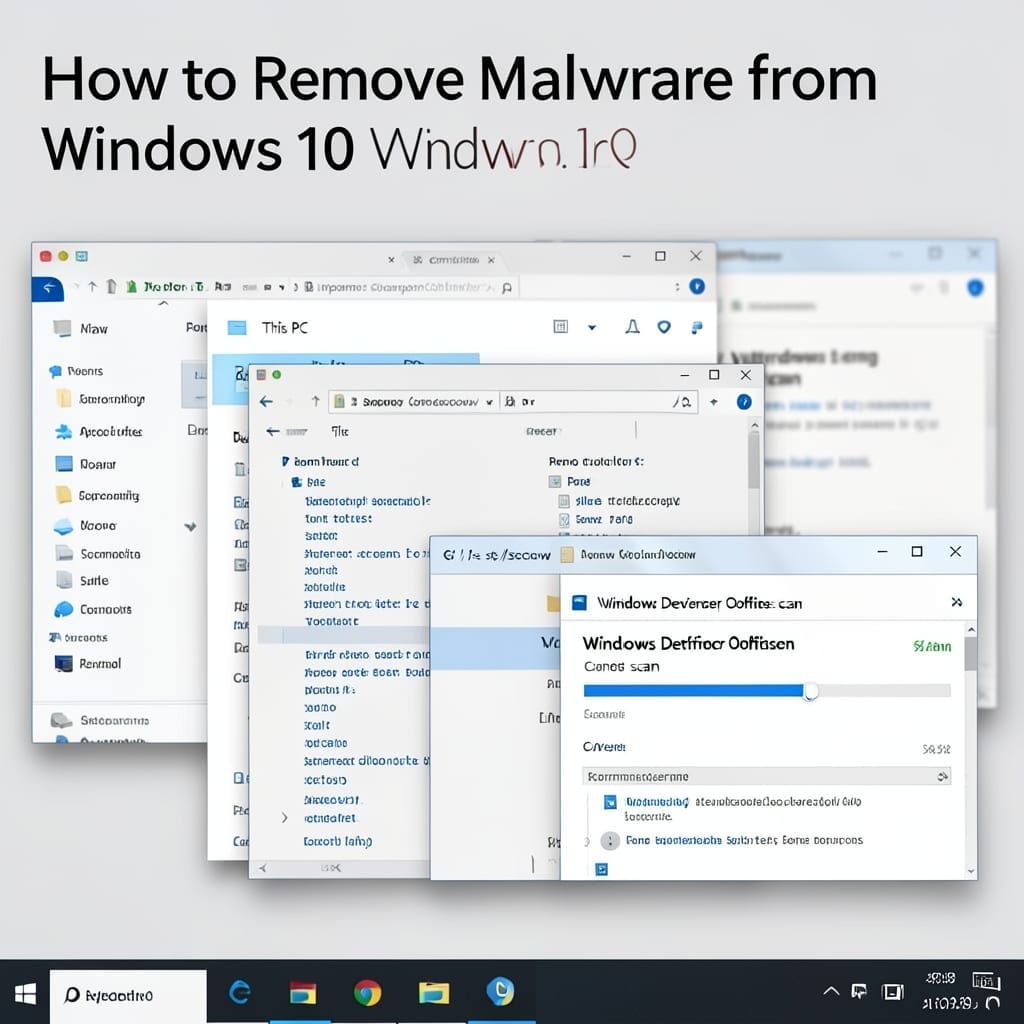Close the 'Comtiition' tab in left window

491,260
